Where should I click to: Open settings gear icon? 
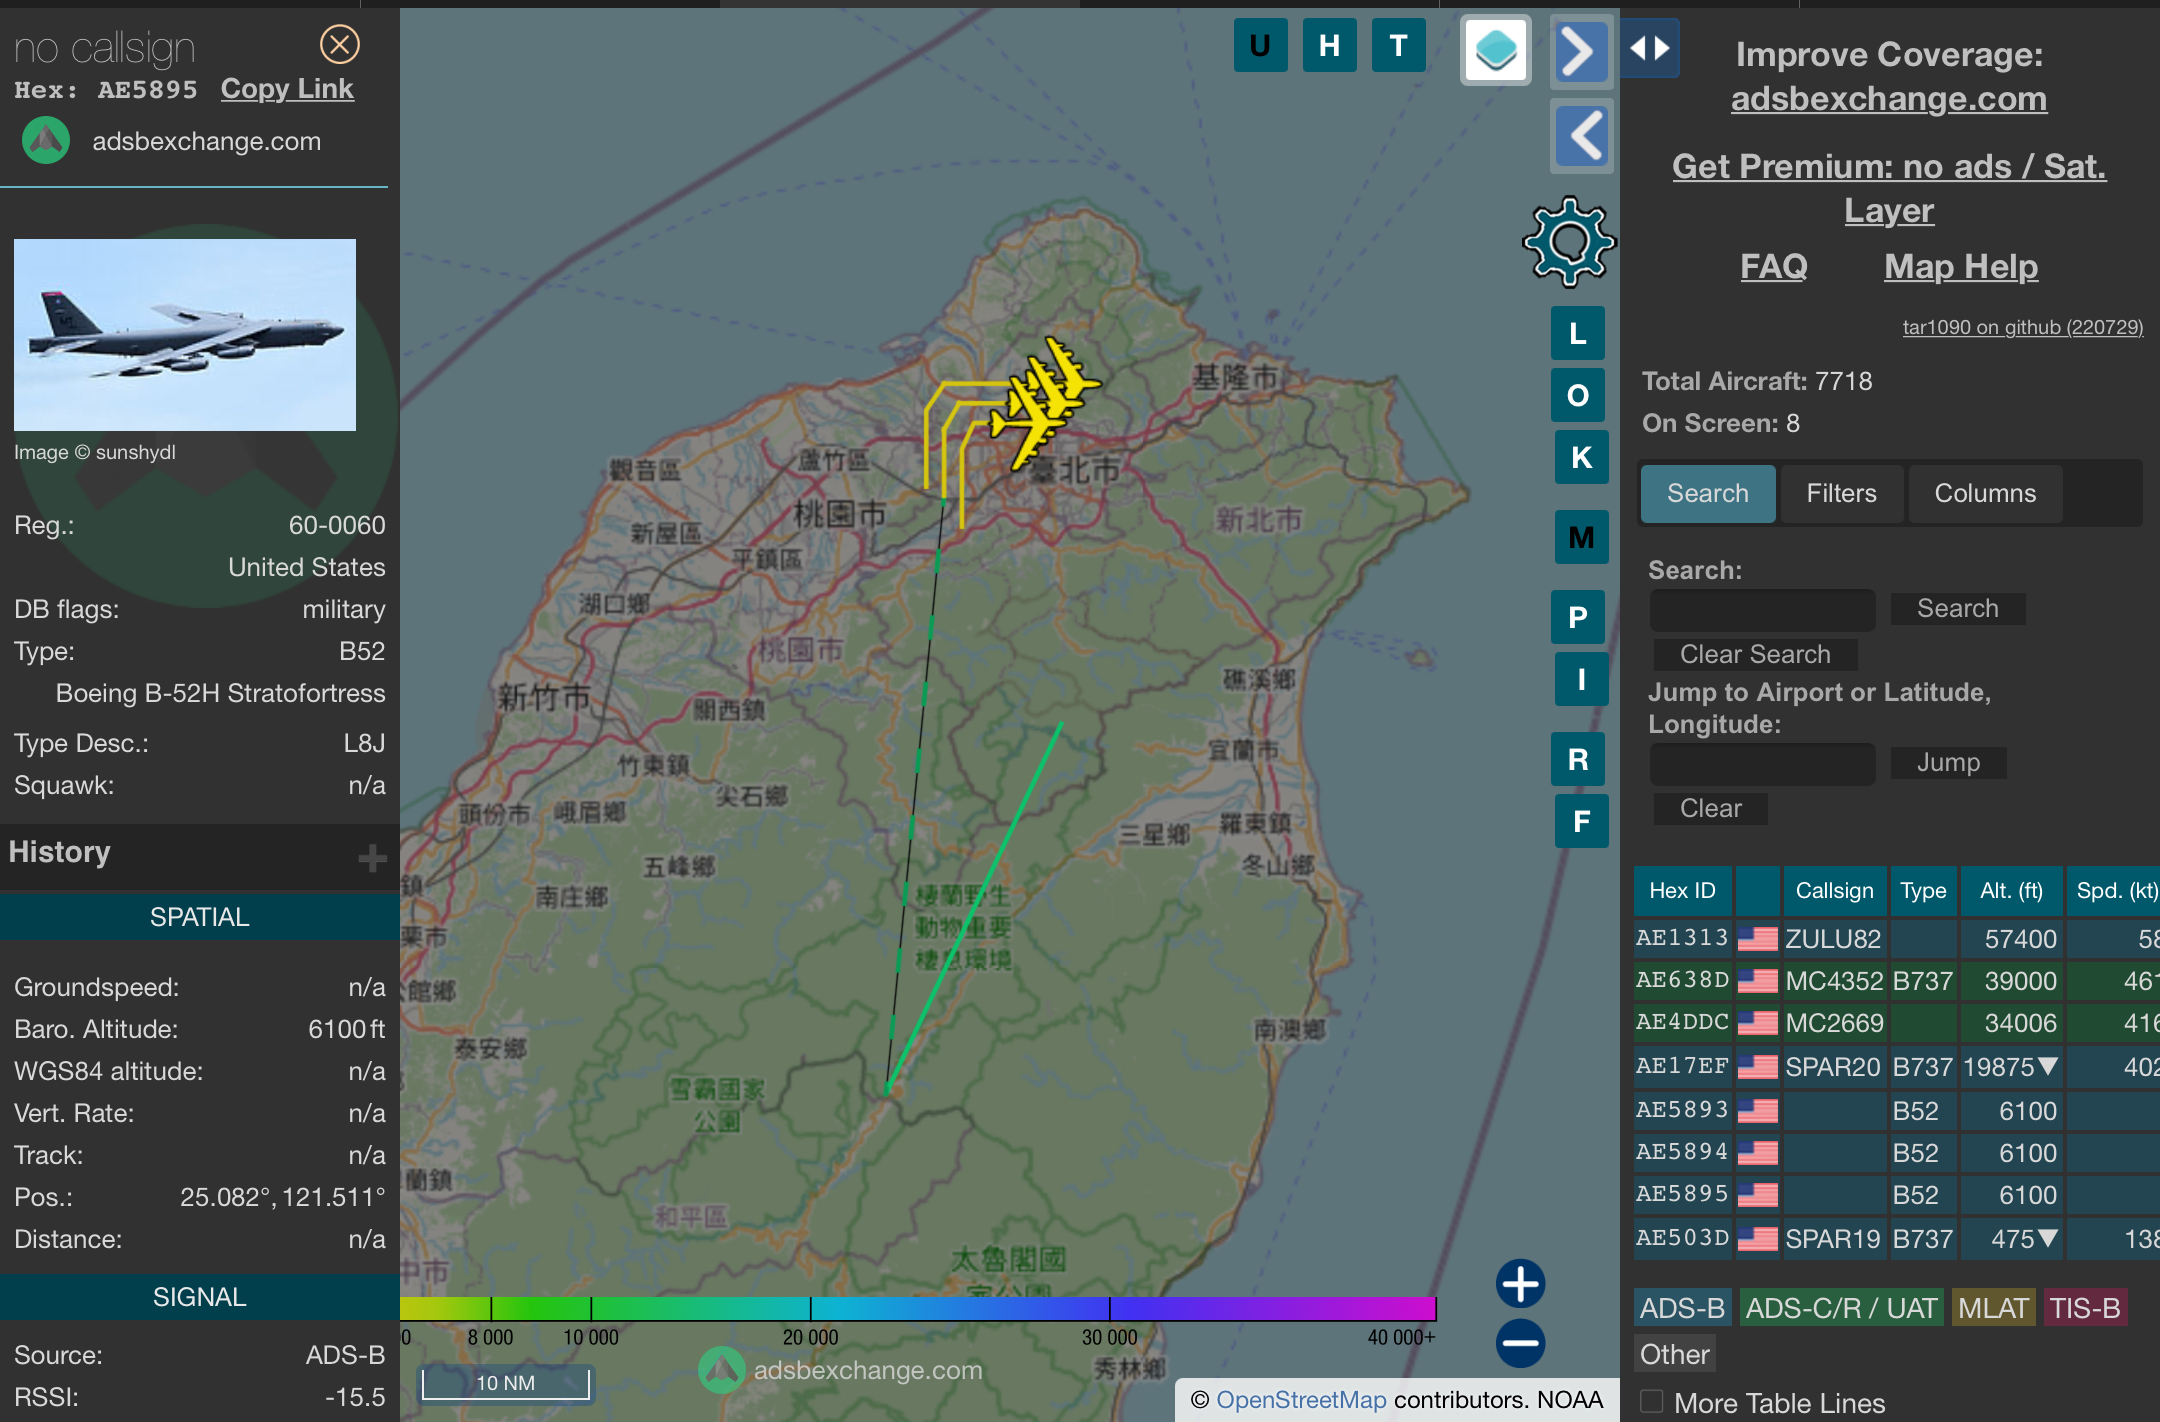(x=1568, y=241)
